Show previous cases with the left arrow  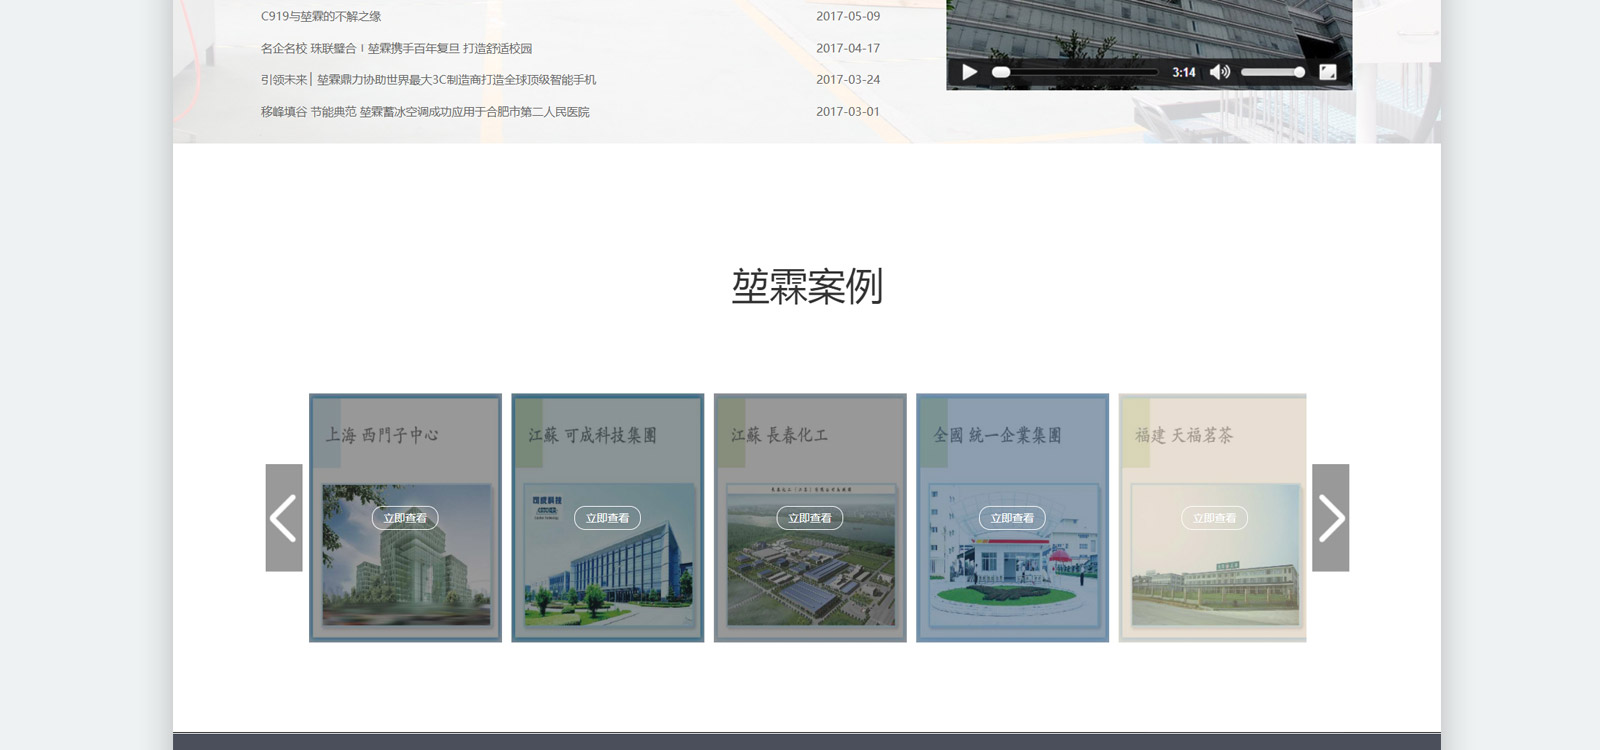coord(284,518)
